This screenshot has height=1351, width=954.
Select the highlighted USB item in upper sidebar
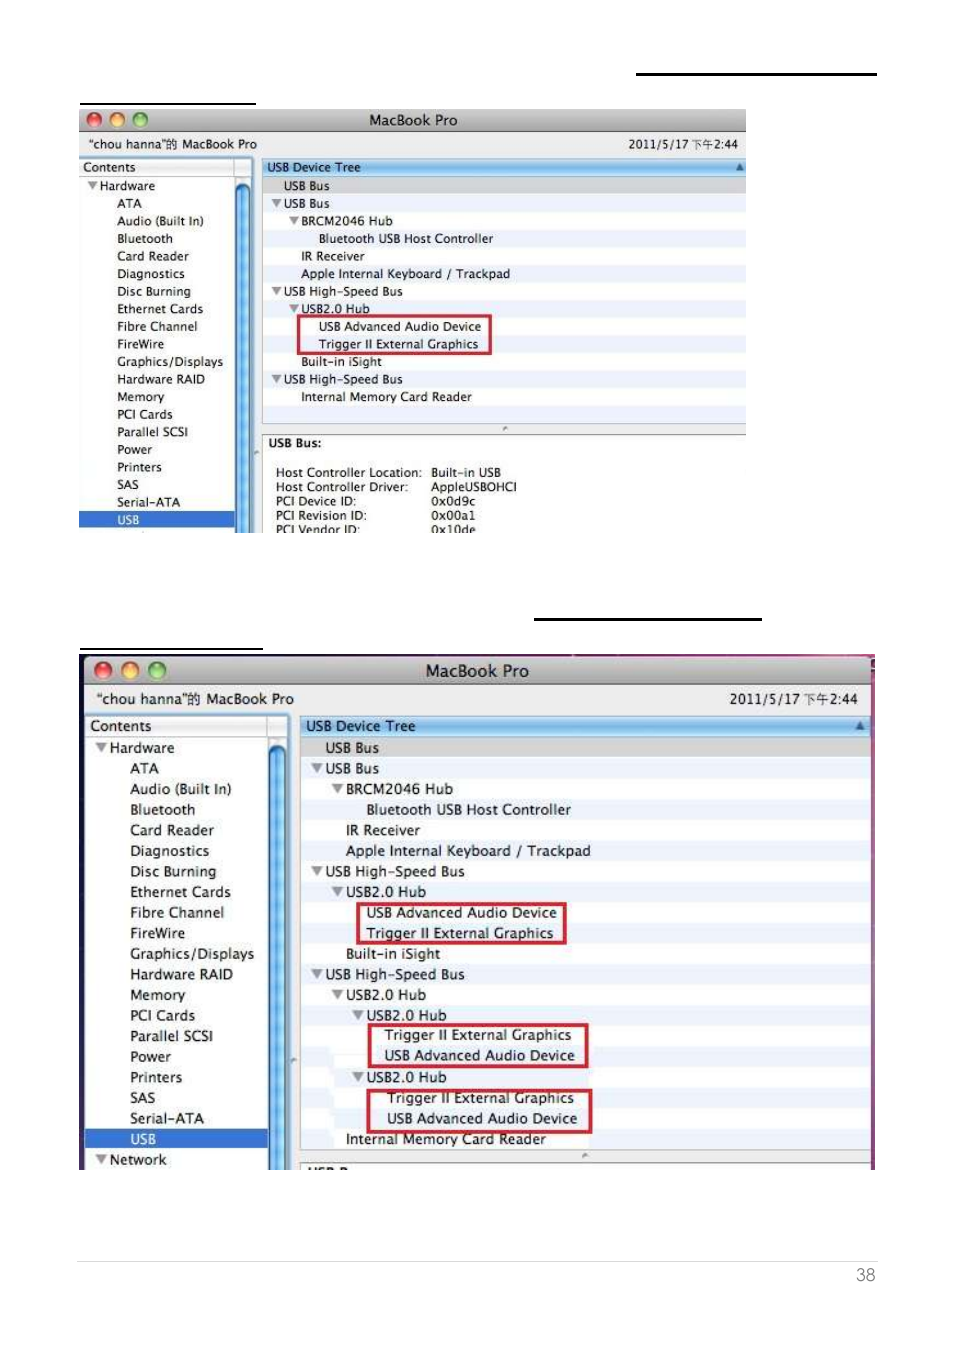(x=157, y=520)
